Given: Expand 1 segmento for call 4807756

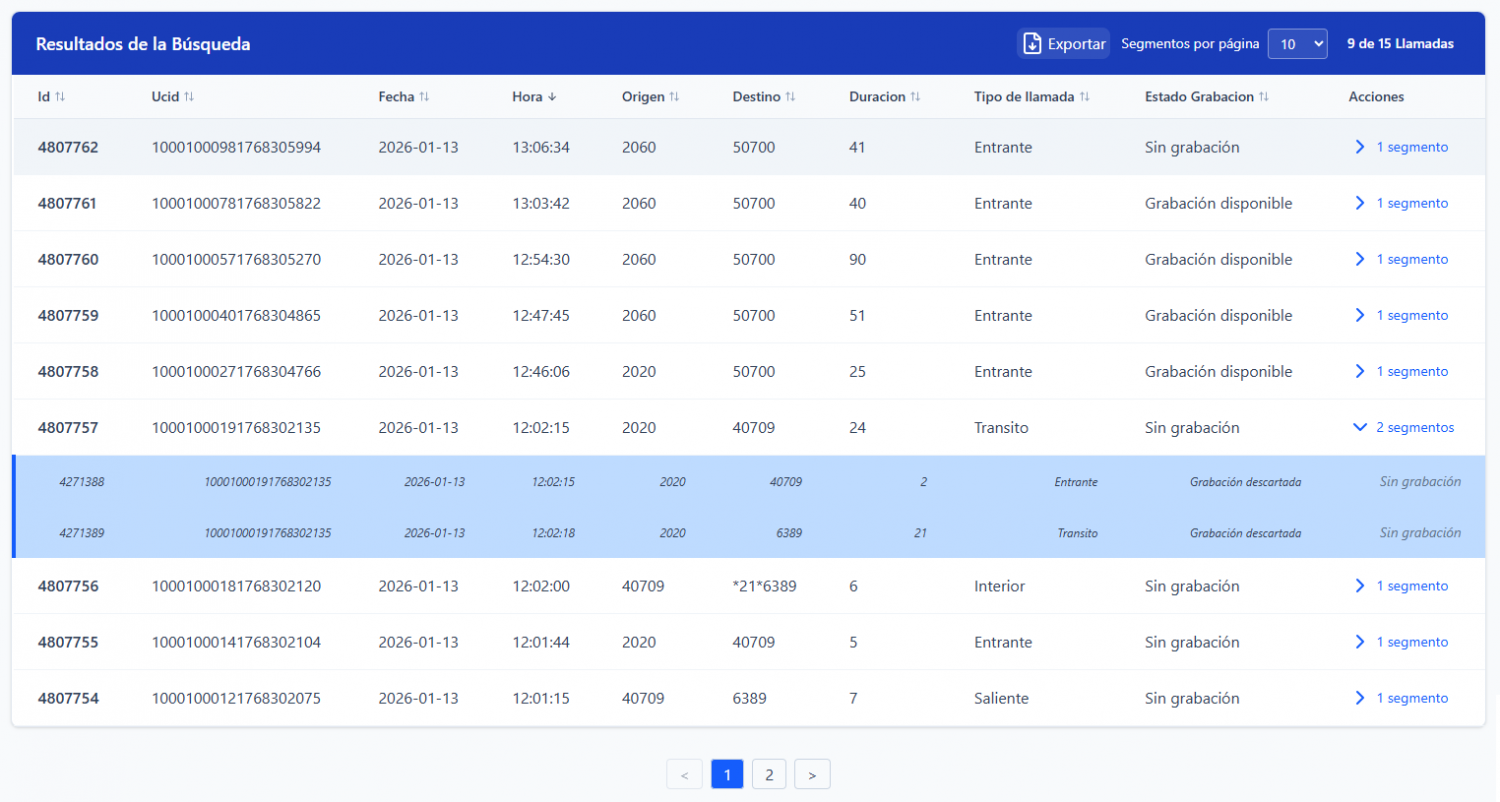Looking at the screenshot, I should pos(1401,586).
